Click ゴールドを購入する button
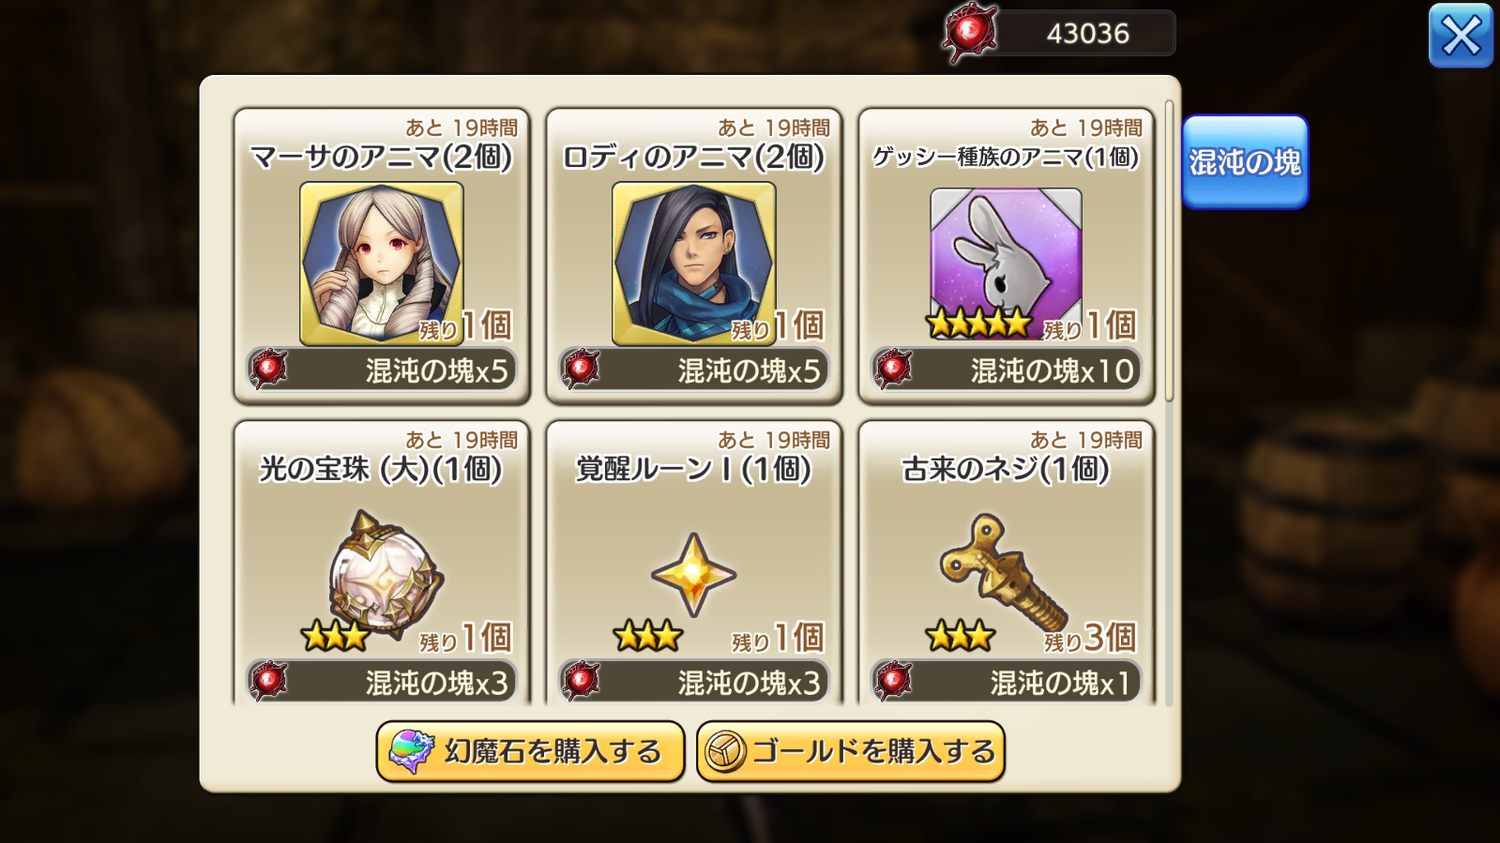Viewport: 1500px width, 843px height. (850, 752)
